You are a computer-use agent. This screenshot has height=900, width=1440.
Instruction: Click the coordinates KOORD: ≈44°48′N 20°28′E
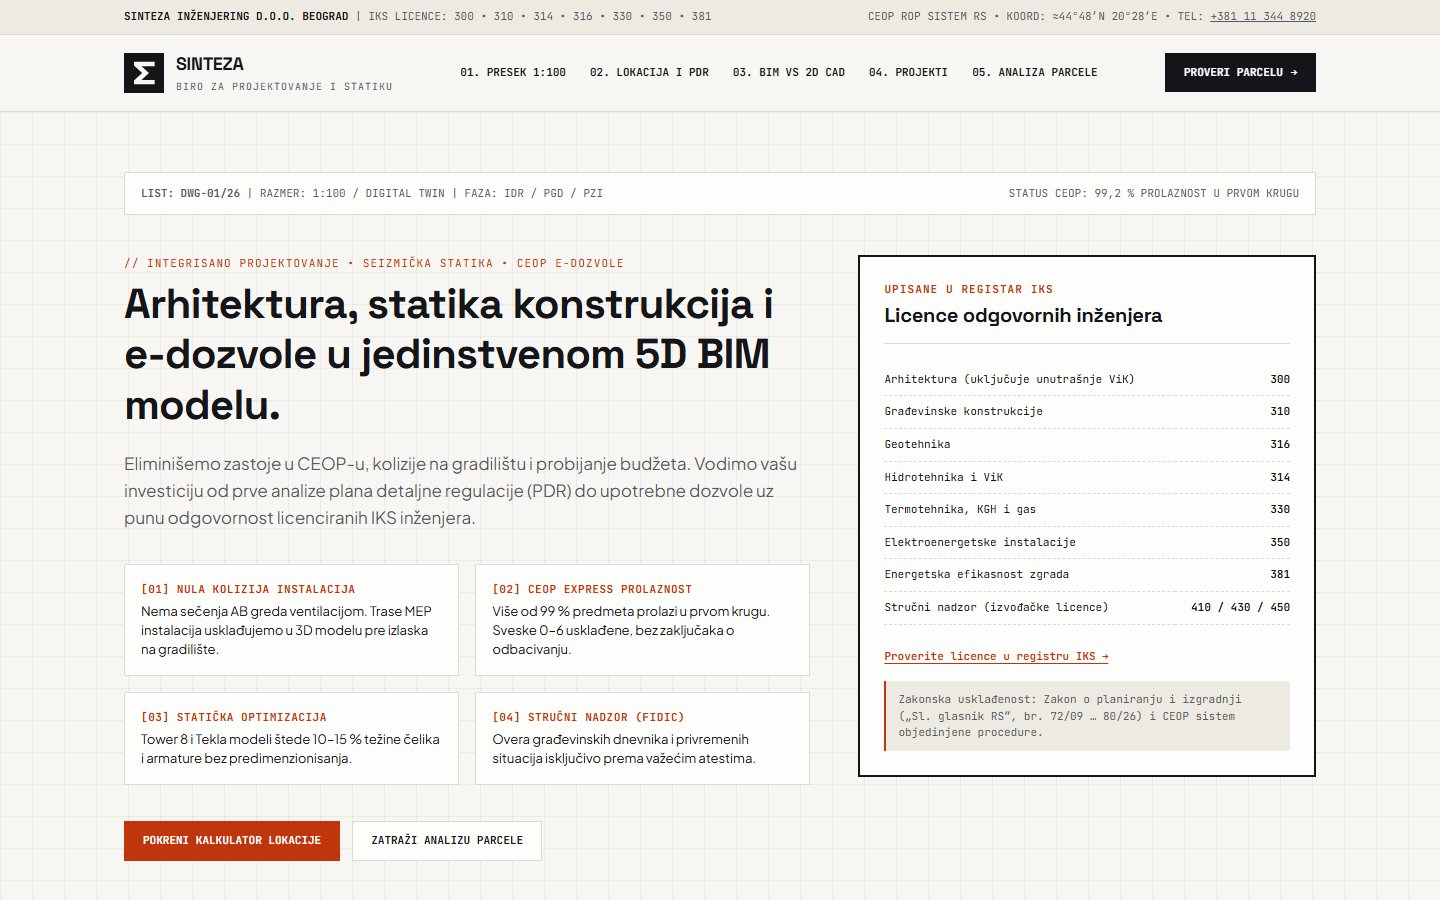coord(1082,16)
